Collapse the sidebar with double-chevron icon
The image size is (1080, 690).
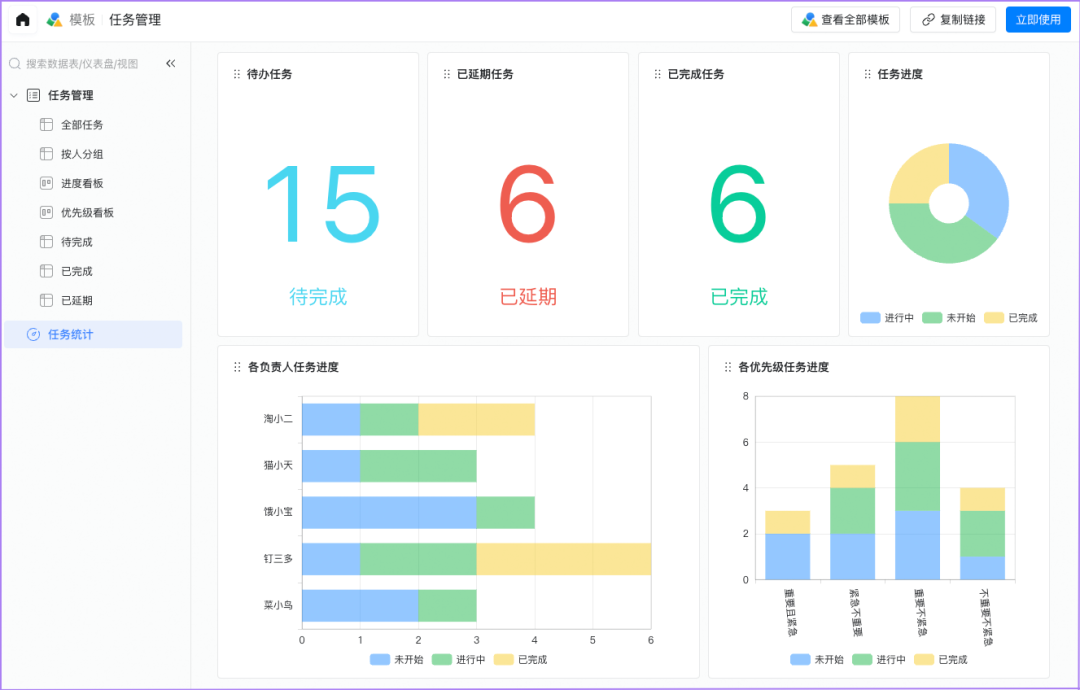(170, 63)
